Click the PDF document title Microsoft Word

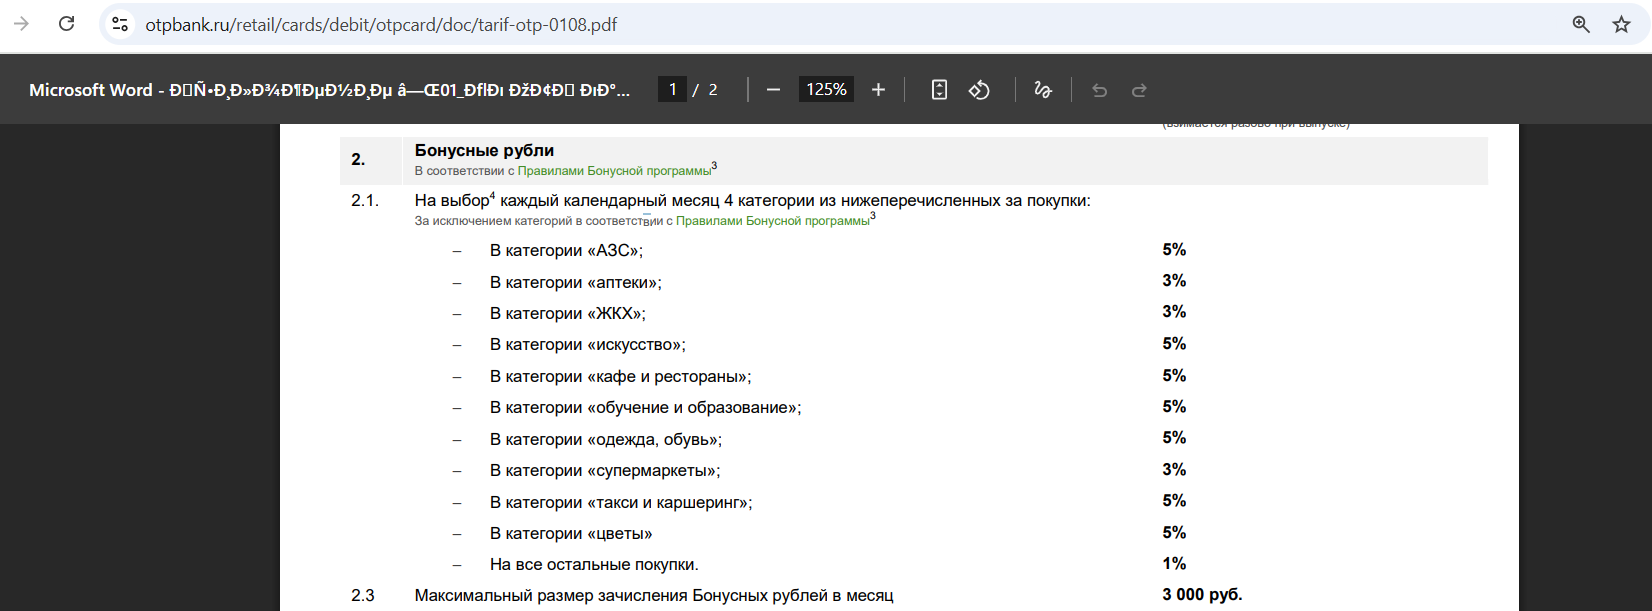(x=329, y=90)
